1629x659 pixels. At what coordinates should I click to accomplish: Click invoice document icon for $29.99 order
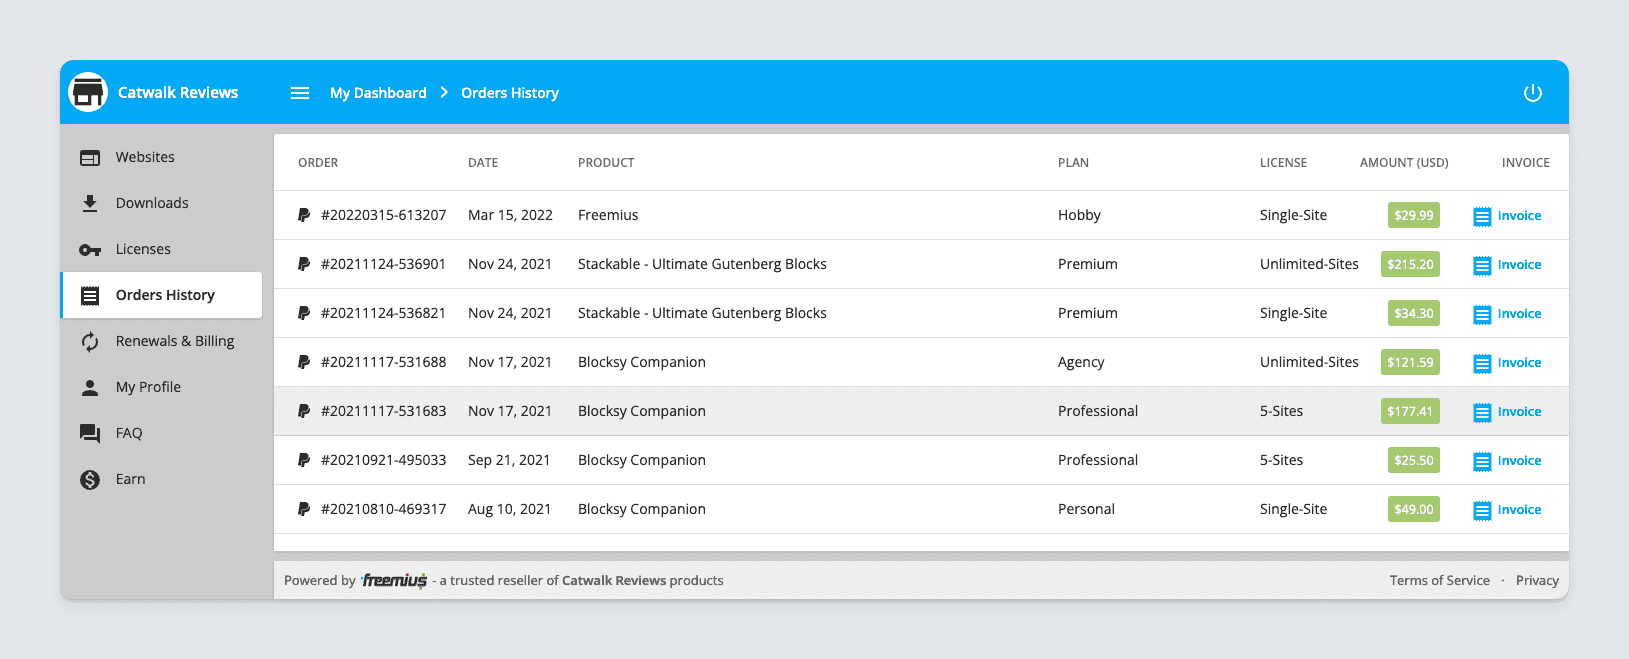(x=1482, y=217)
